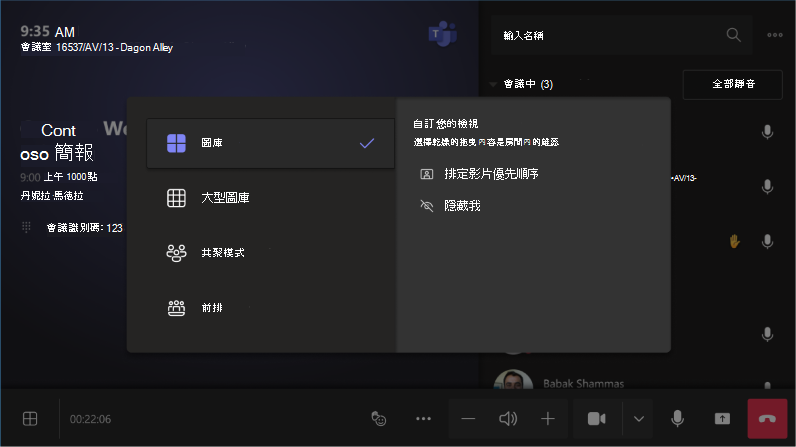Toggle microphone for the AV/13 room participant
Image resolution: width=796 pixels, height=447 pixels.
coord(768,187)
